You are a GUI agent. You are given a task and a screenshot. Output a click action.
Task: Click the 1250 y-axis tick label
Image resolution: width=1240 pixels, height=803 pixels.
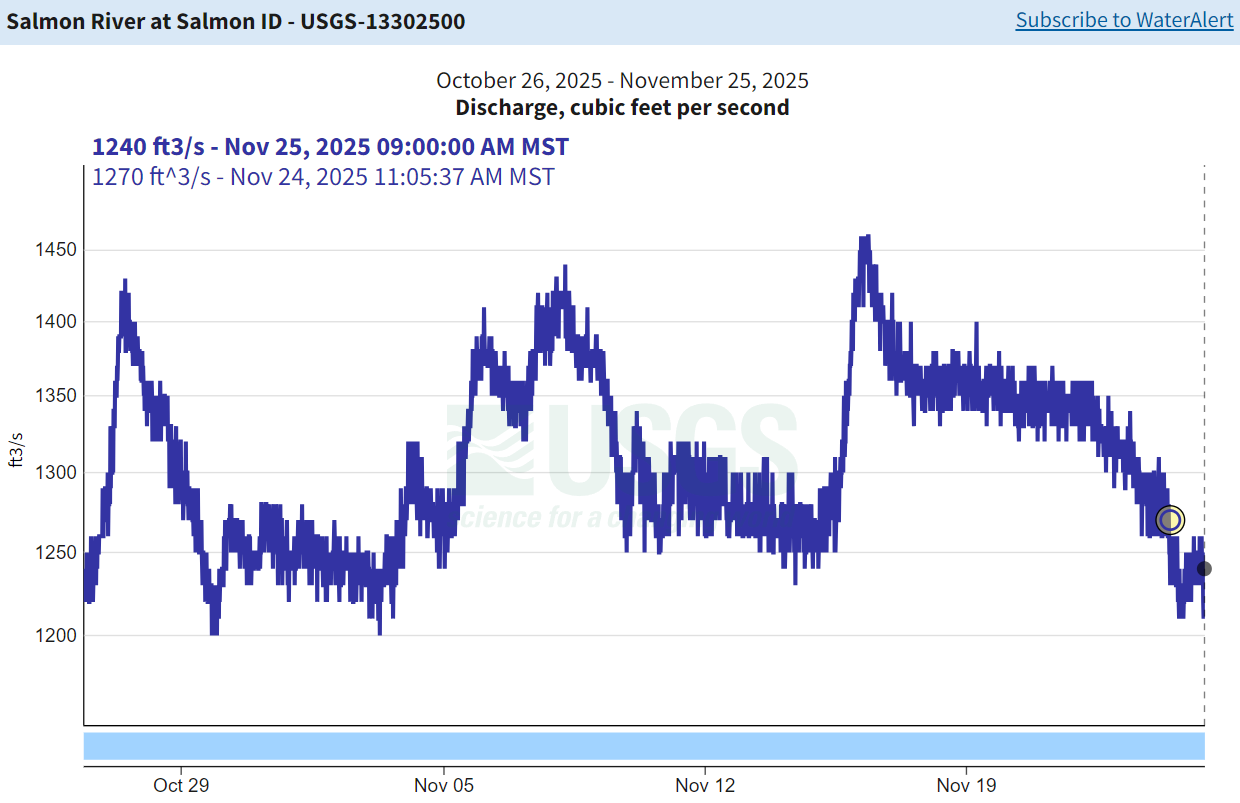52,552
